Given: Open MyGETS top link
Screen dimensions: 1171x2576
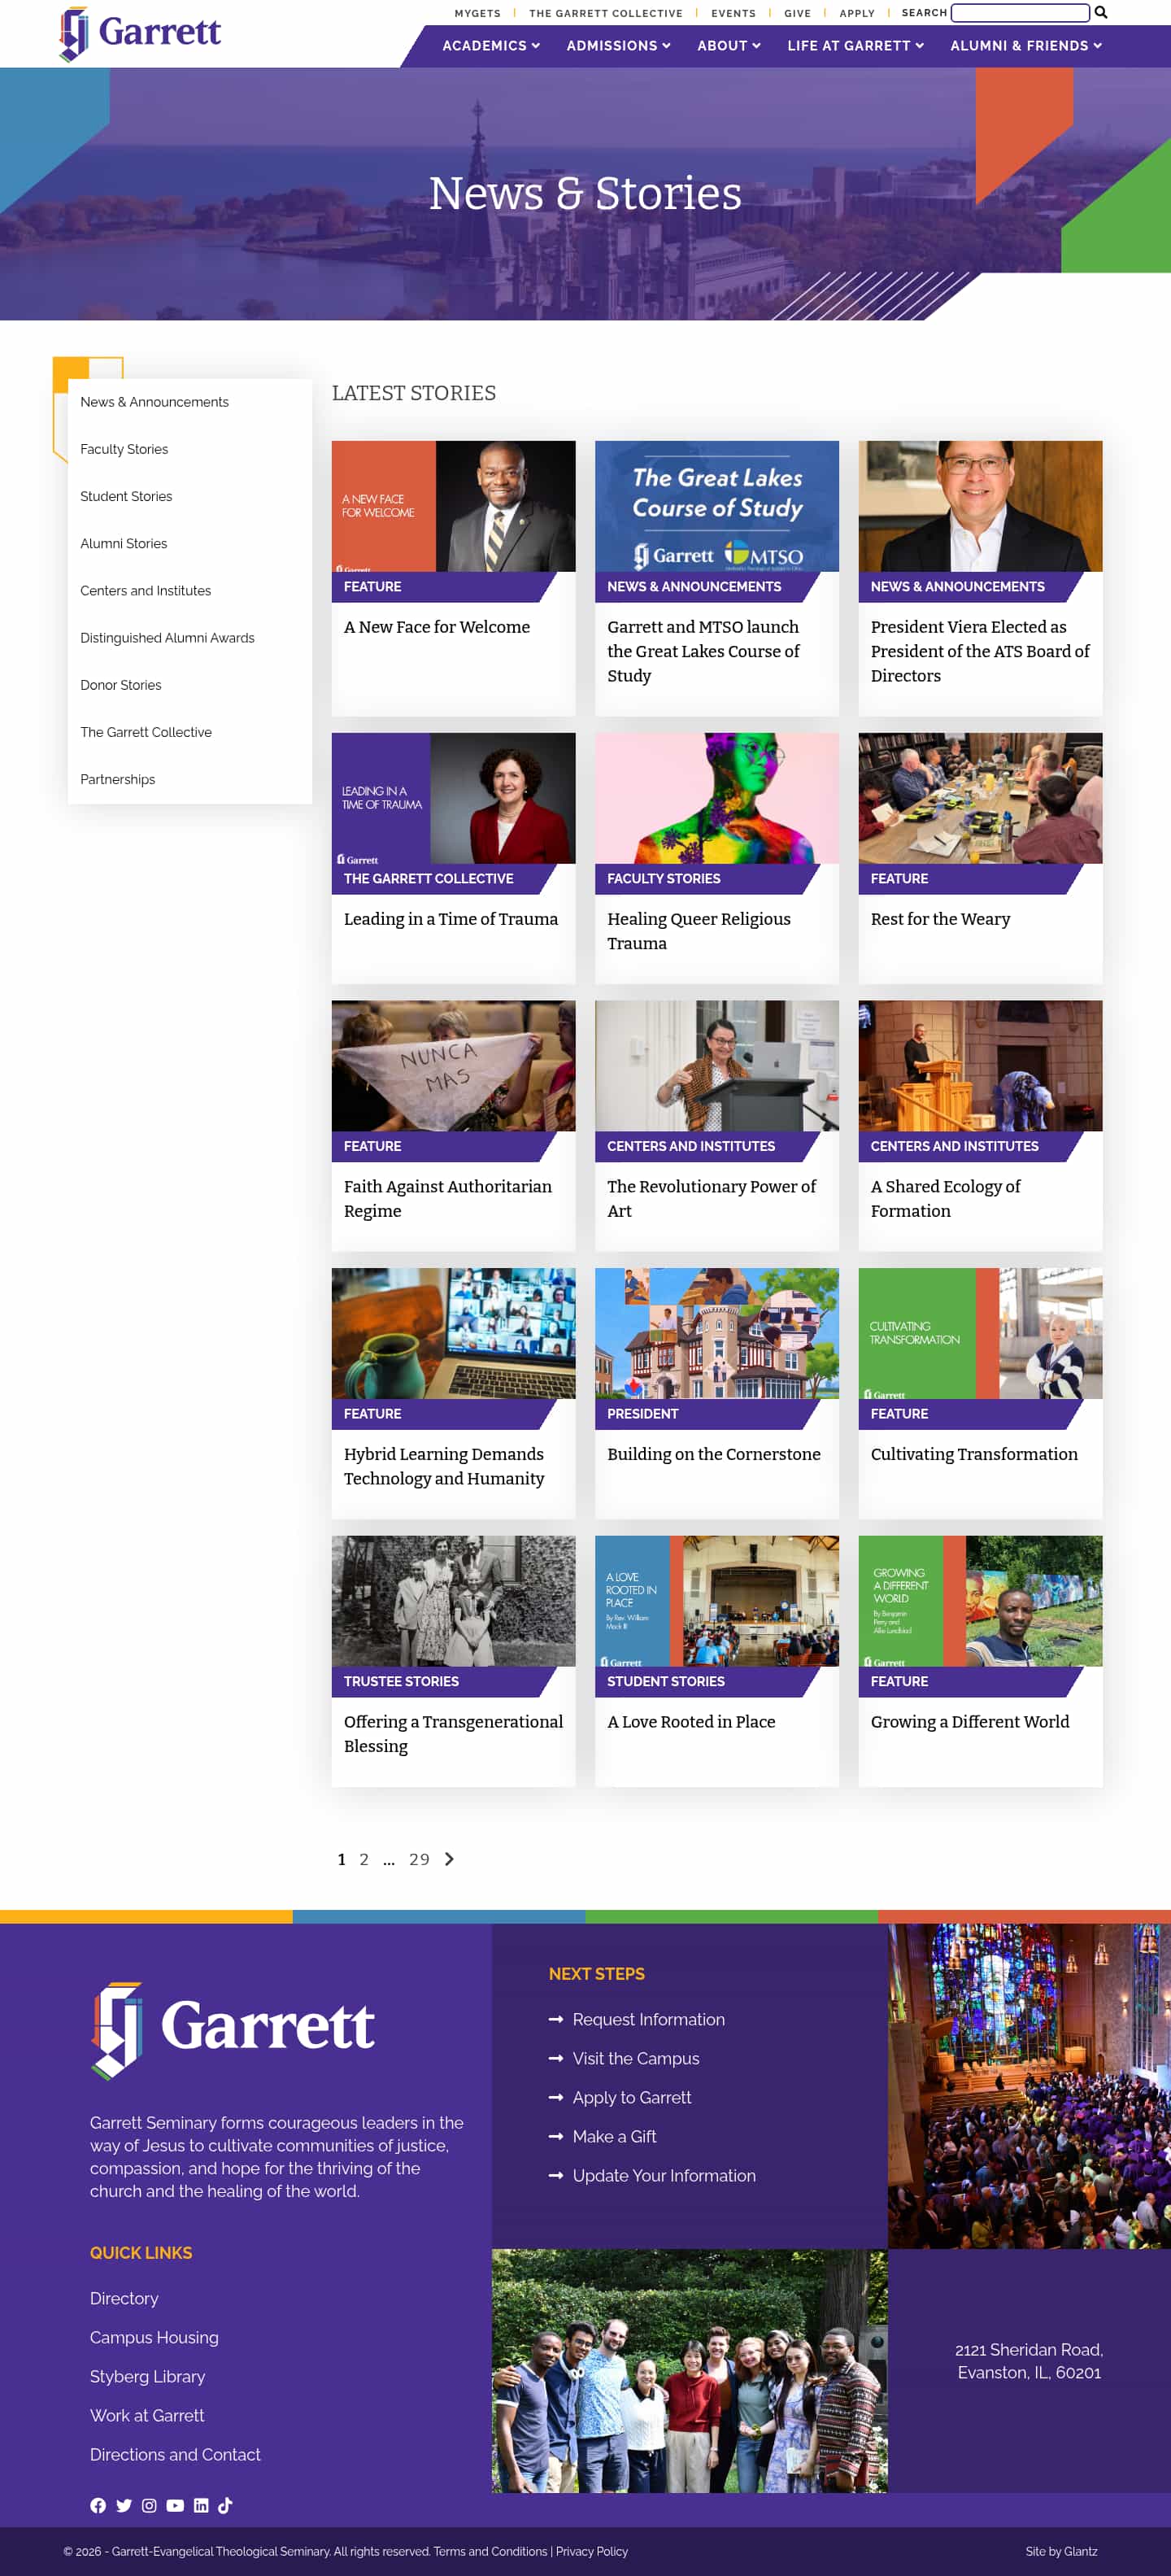Looking at the screenshot, I should click(x=477, y=14).
